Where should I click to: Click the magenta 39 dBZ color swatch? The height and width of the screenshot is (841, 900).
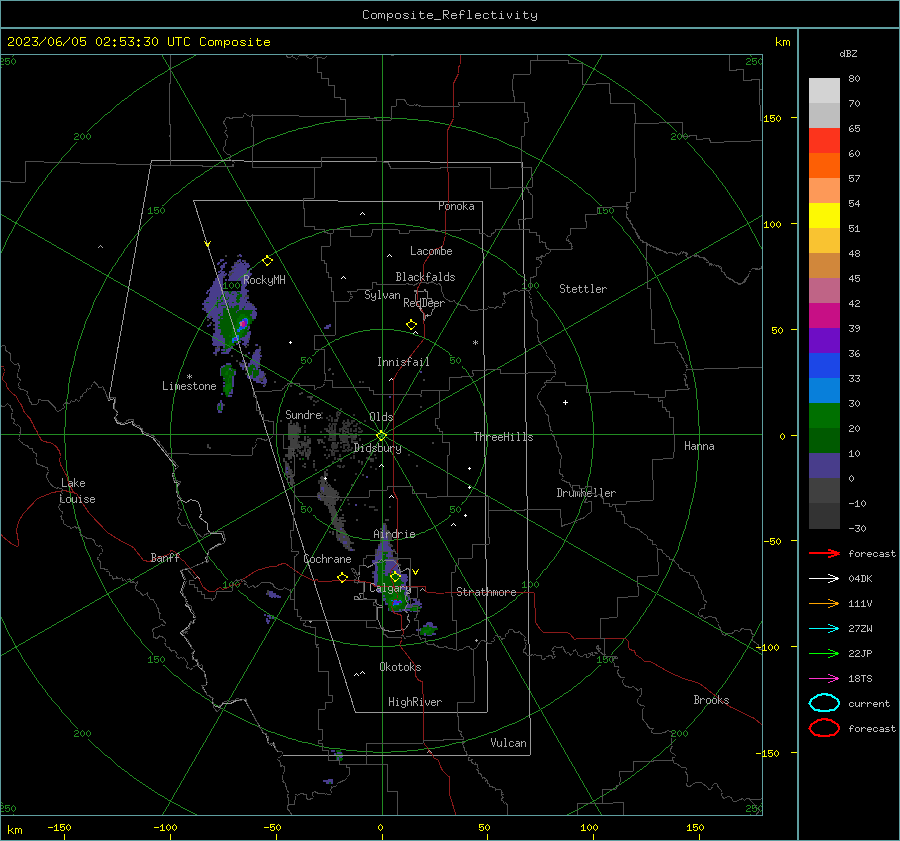[824, 315]
